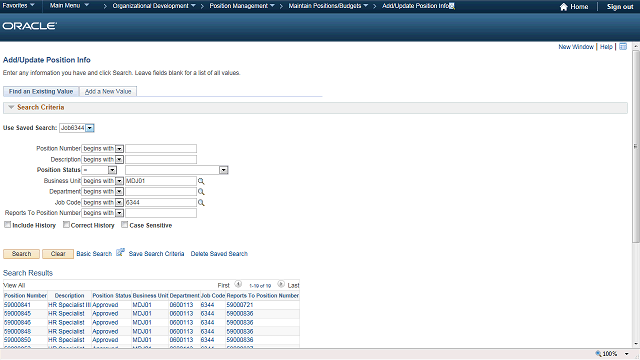Open Use Saved Search dropdown
Image resolution: width=640 pixels, height=360 pixels.
point(90,128)
